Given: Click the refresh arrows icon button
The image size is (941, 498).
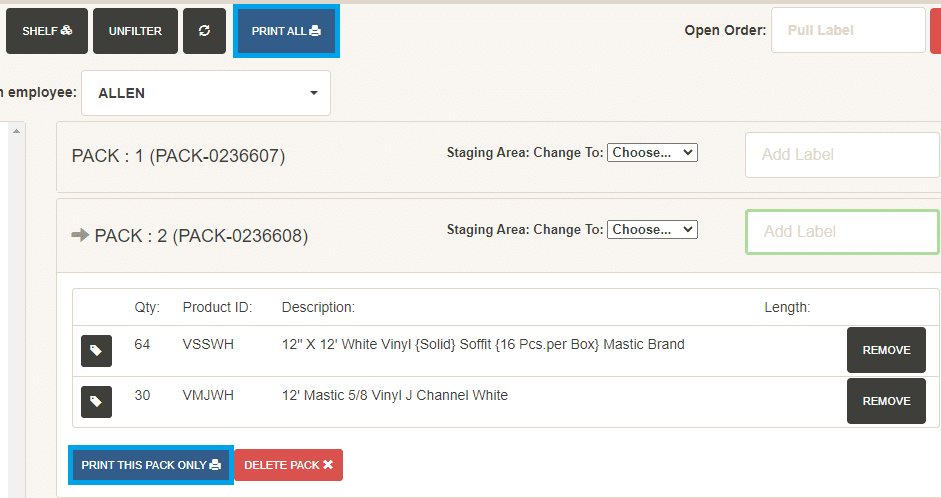Looking at the screenshot, I should click(x=204, y=31).
